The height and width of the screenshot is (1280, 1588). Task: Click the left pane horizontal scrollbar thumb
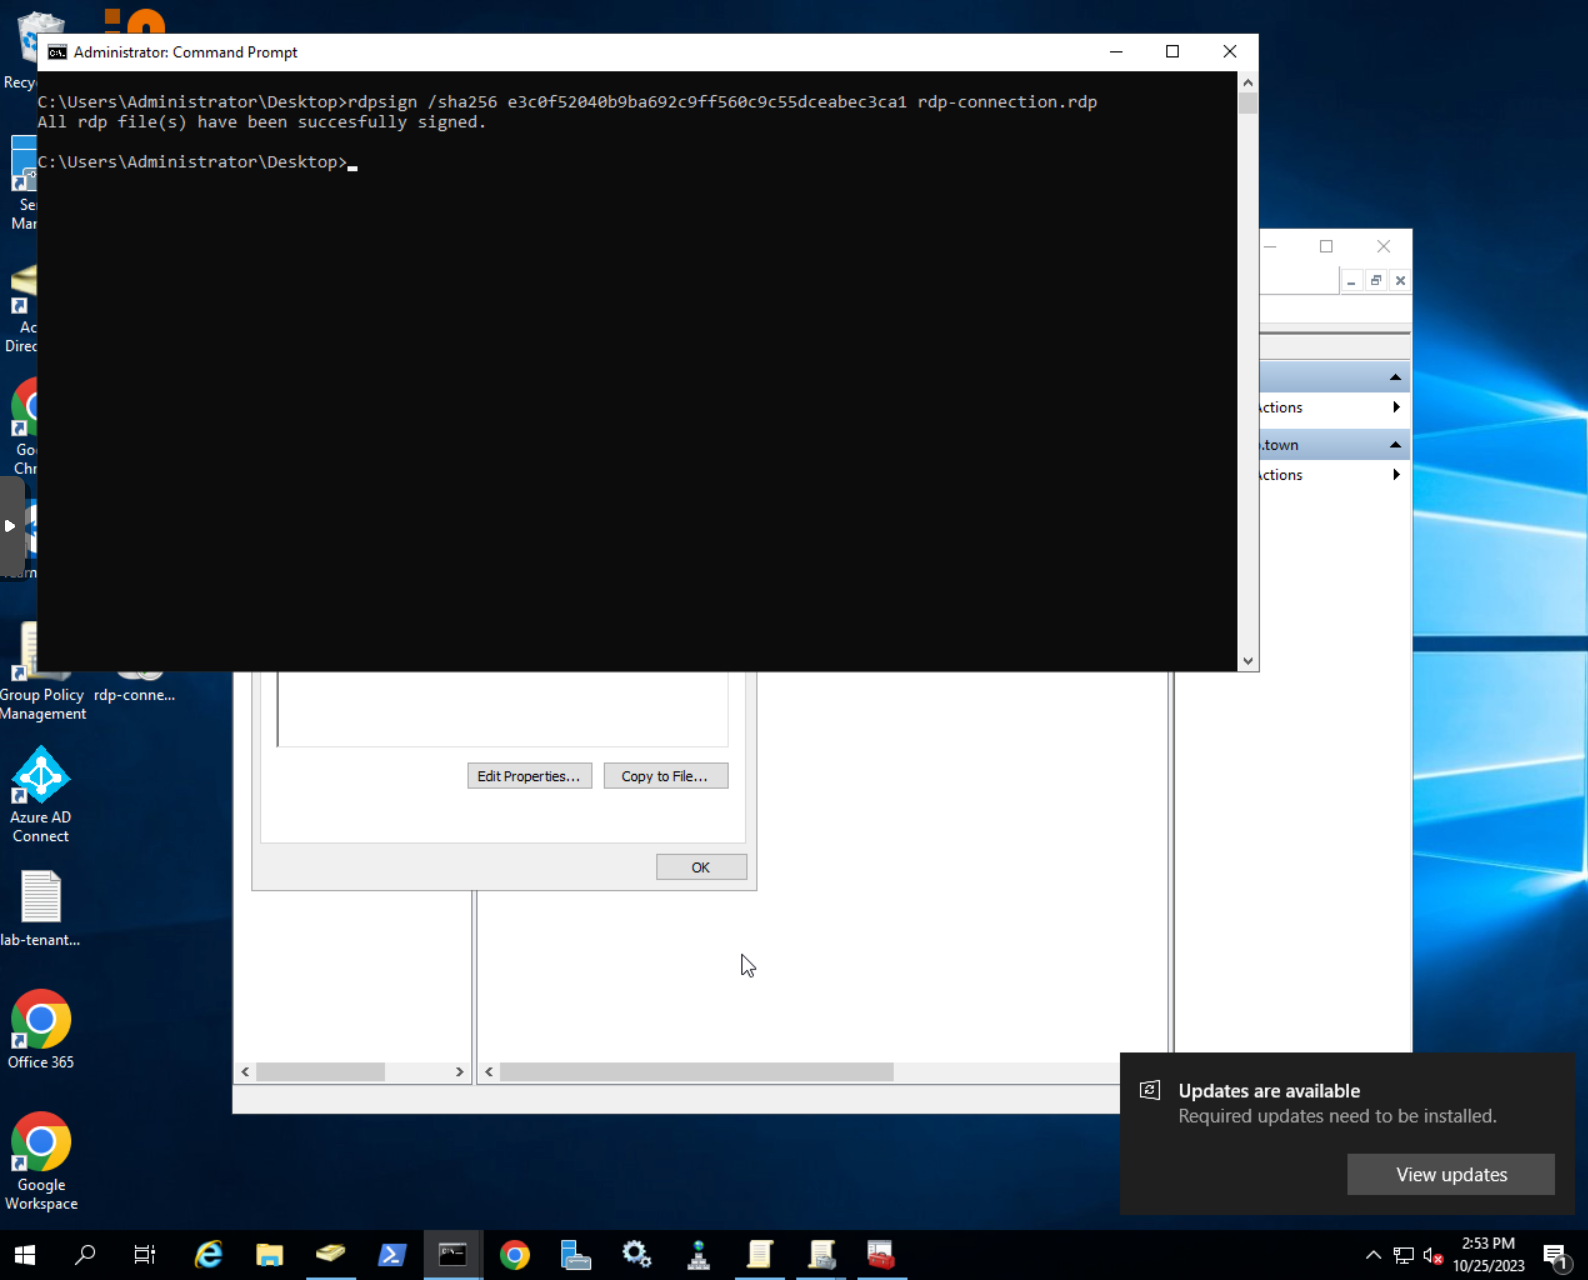coord(320,1072)
